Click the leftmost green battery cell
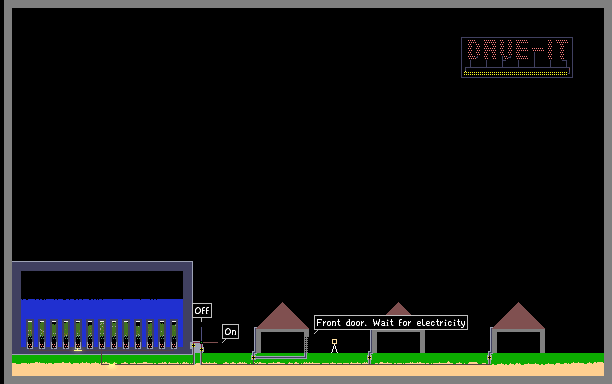The width and height of the screenshot is (612, 384). click(x=30, y=334)
